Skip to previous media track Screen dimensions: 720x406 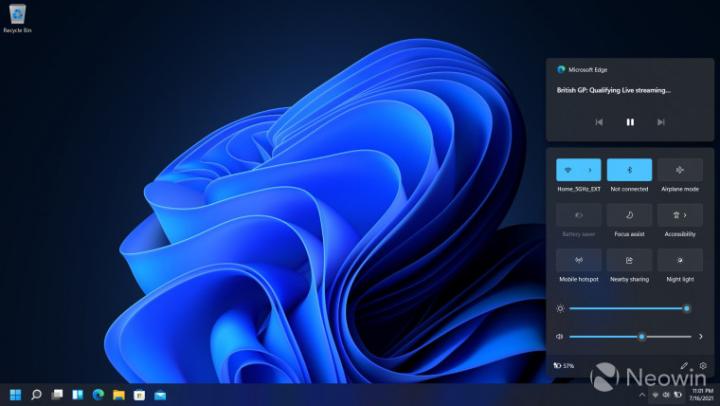[599, 122]
